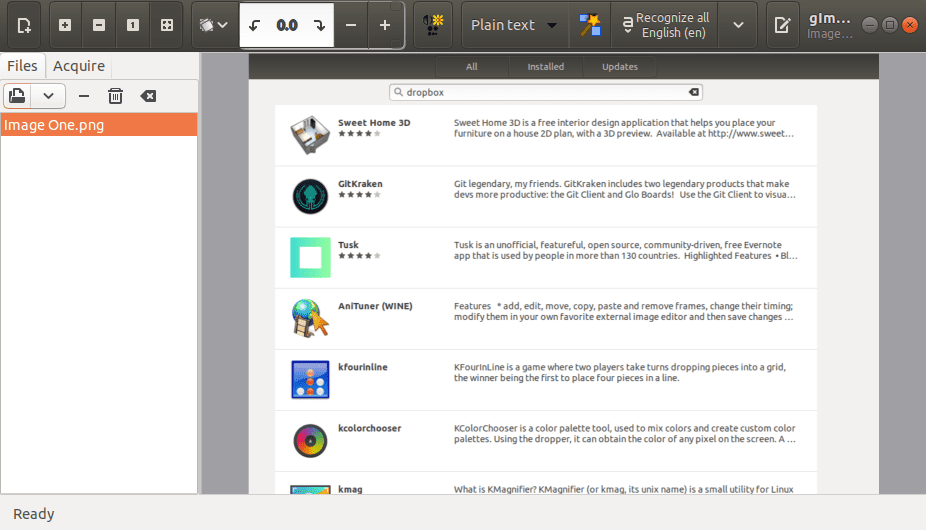The width and height of the screenshot is (926, 530).
Task: Open the Plain text mode dropdown
Action: tap(515, 25)
